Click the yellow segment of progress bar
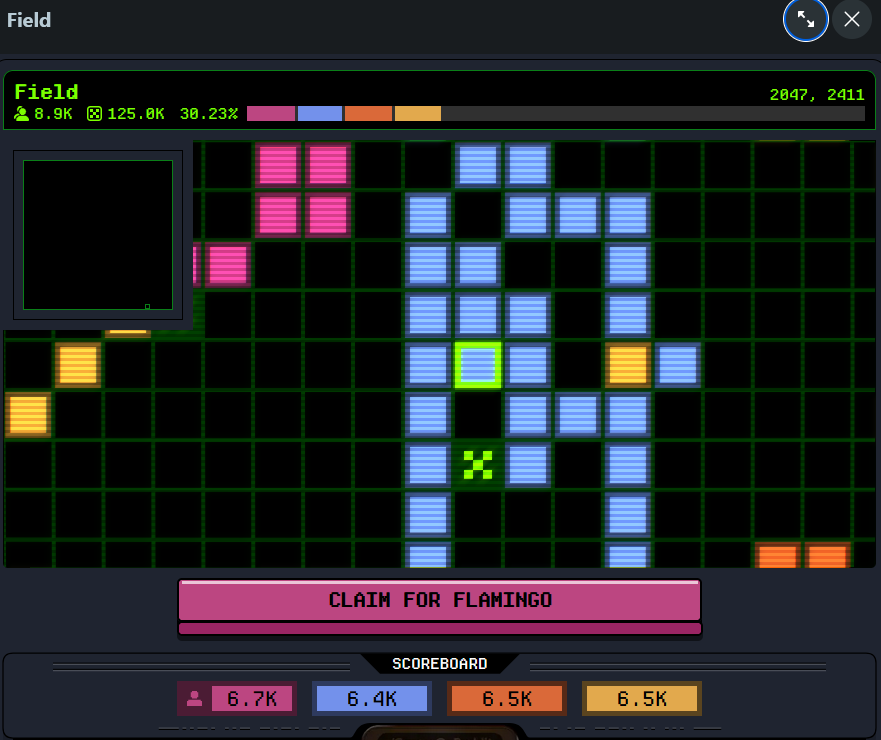 [418, 114]
